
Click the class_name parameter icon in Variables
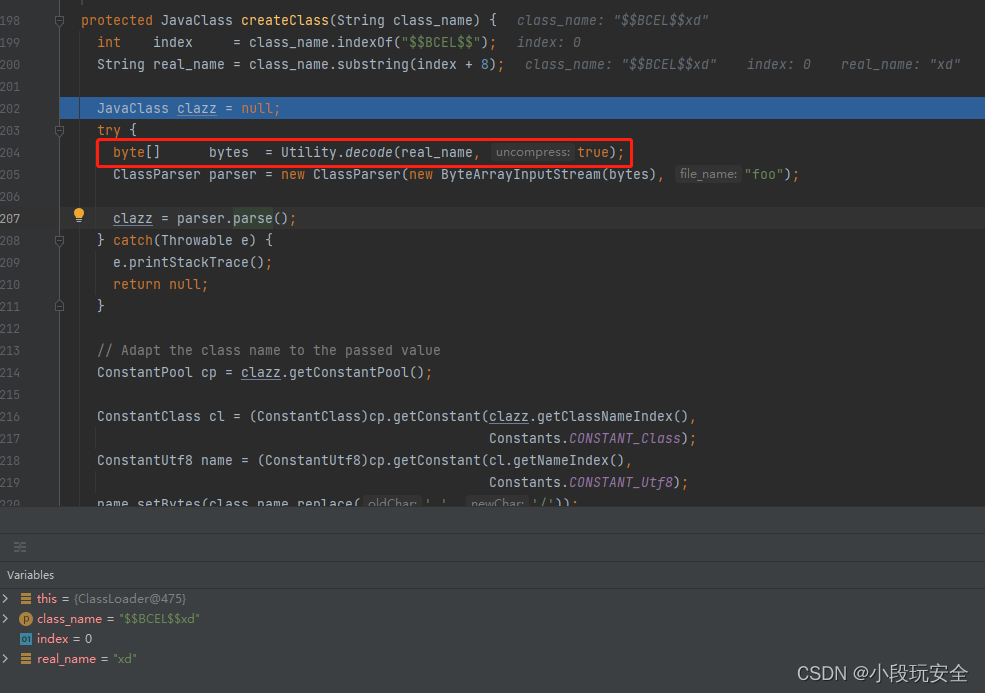pos(26,619)
